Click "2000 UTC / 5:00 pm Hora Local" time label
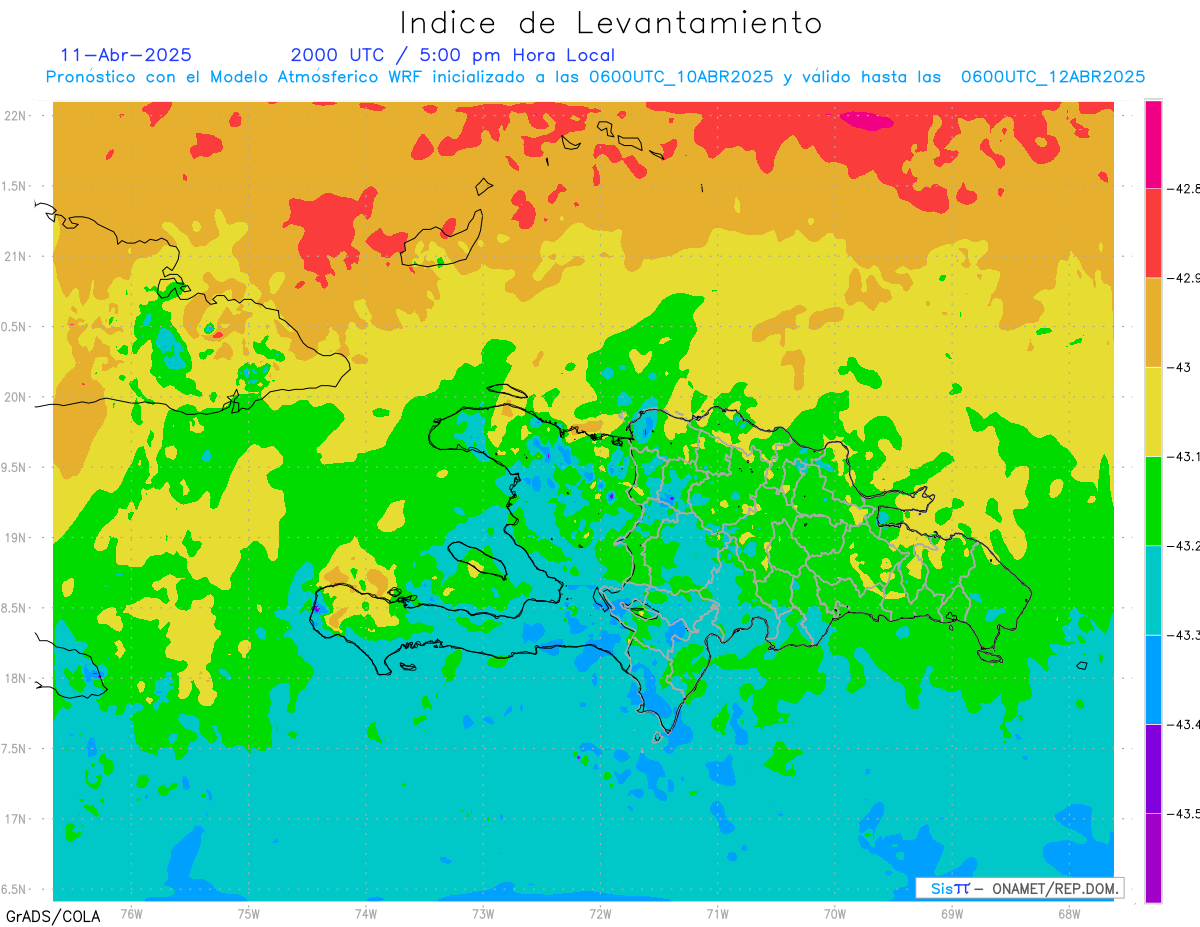This screenshot has width=1200, height=927. click(453, 55)
